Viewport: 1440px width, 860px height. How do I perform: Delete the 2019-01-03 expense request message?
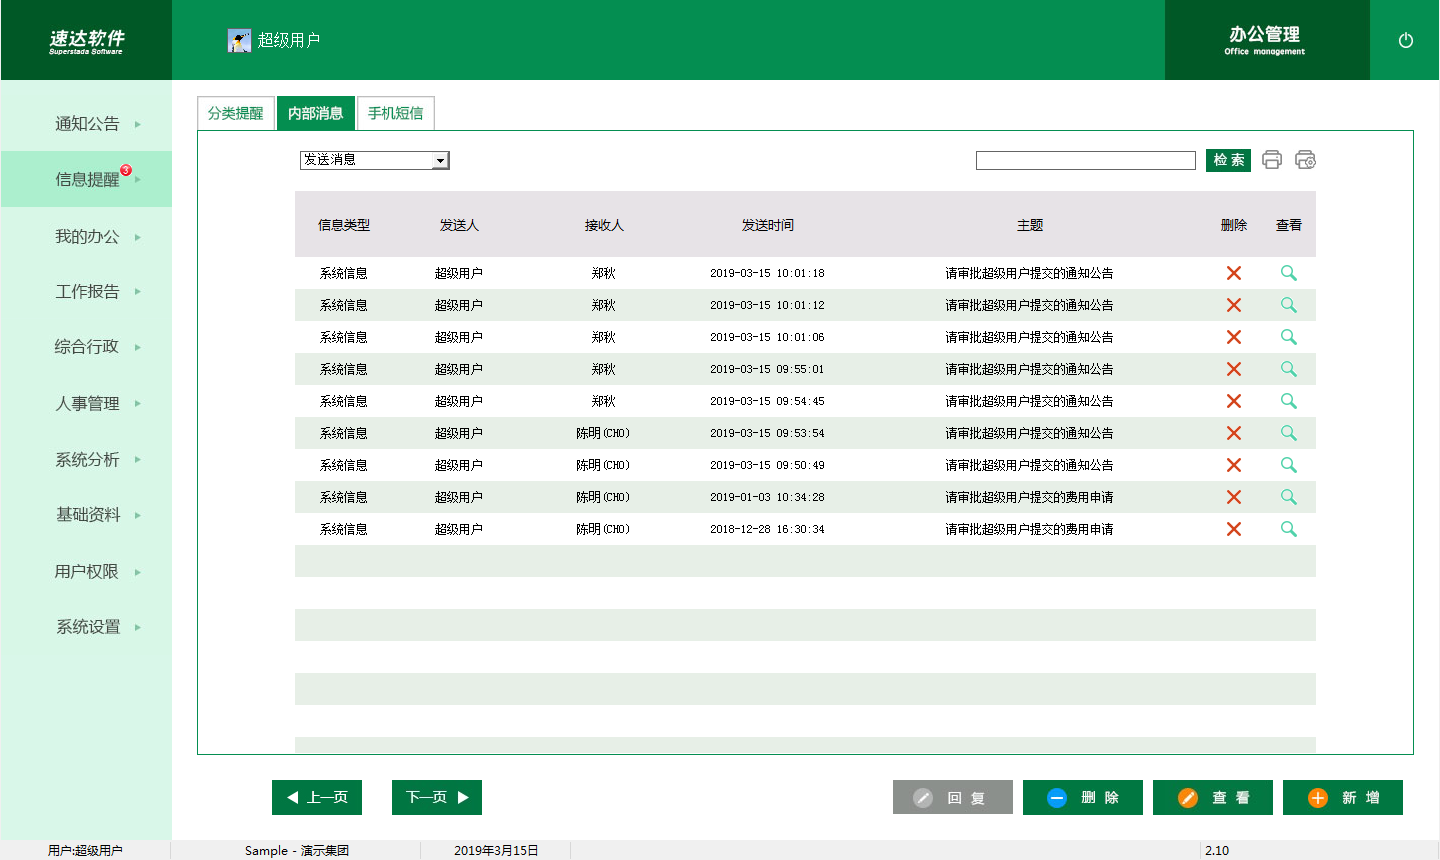pos(1233,497)
